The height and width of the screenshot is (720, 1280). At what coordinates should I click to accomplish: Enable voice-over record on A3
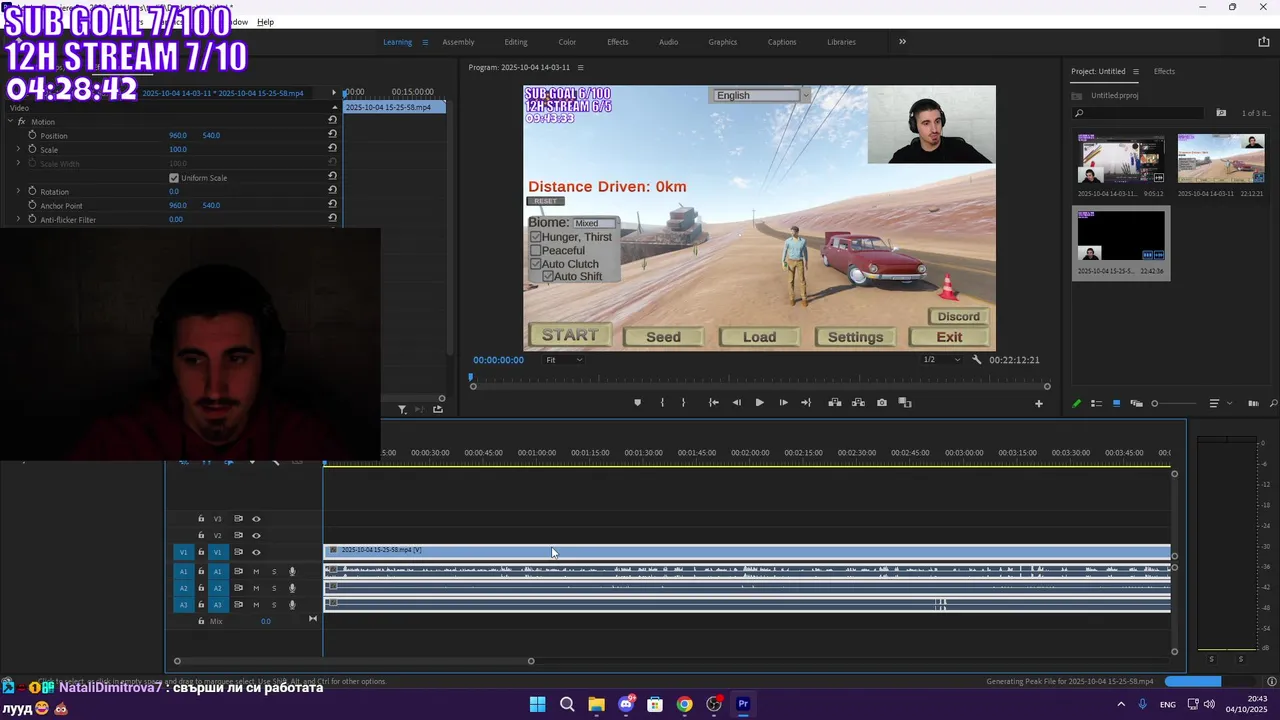292,605
